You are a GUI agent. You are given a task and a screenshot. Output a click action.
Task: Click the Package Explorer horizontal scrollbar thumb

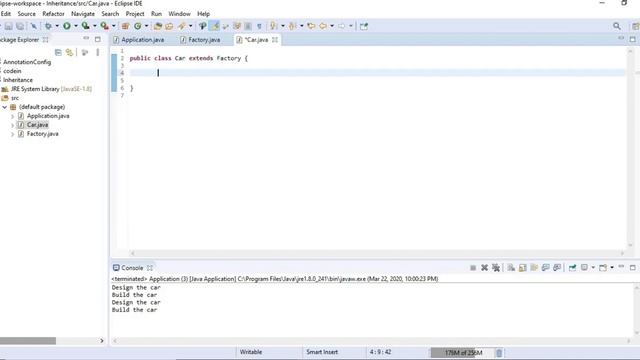tap(28, 340)
